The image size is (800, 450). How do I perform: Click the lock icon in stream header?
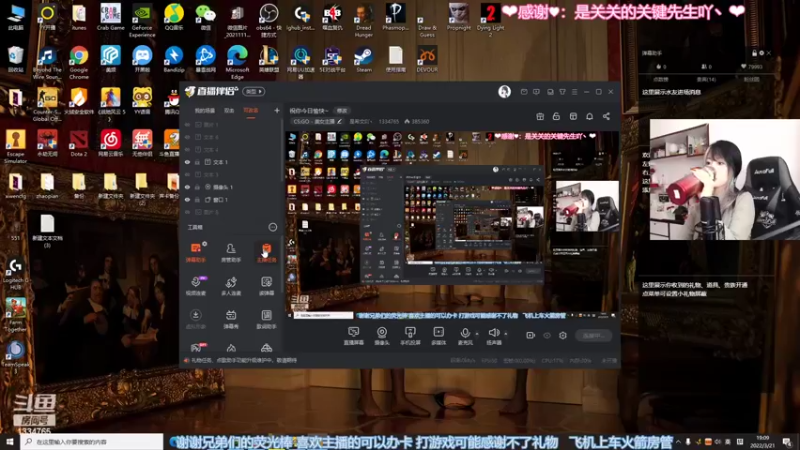[x=556, y=116]
